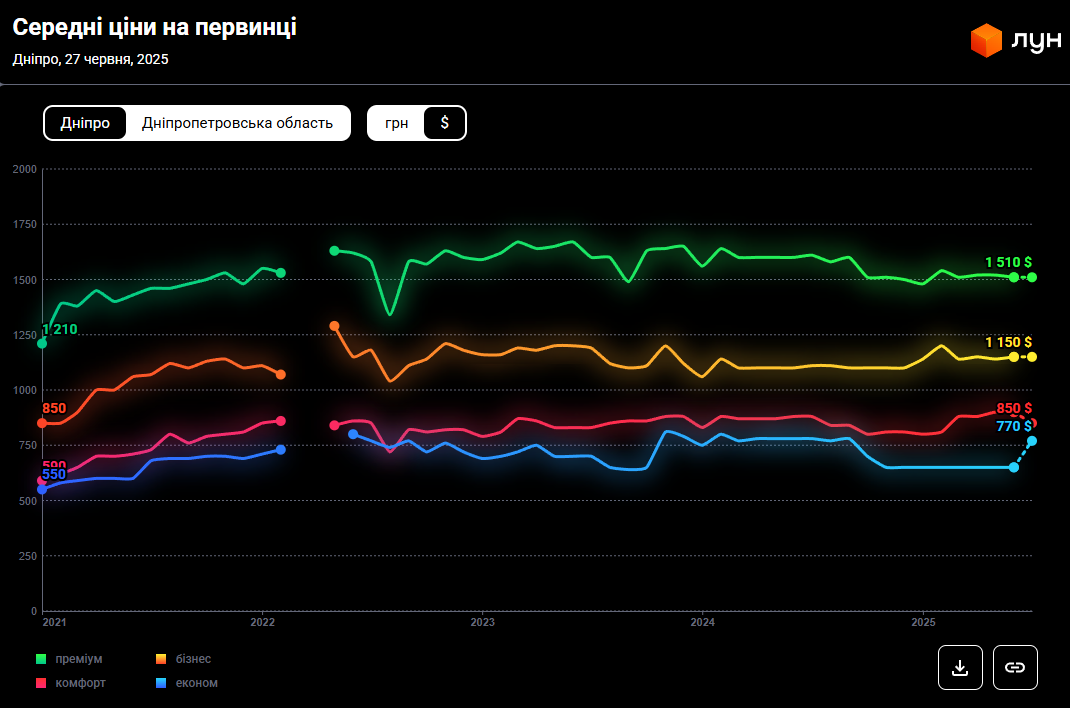Switch currency to грн

(397, 123)
